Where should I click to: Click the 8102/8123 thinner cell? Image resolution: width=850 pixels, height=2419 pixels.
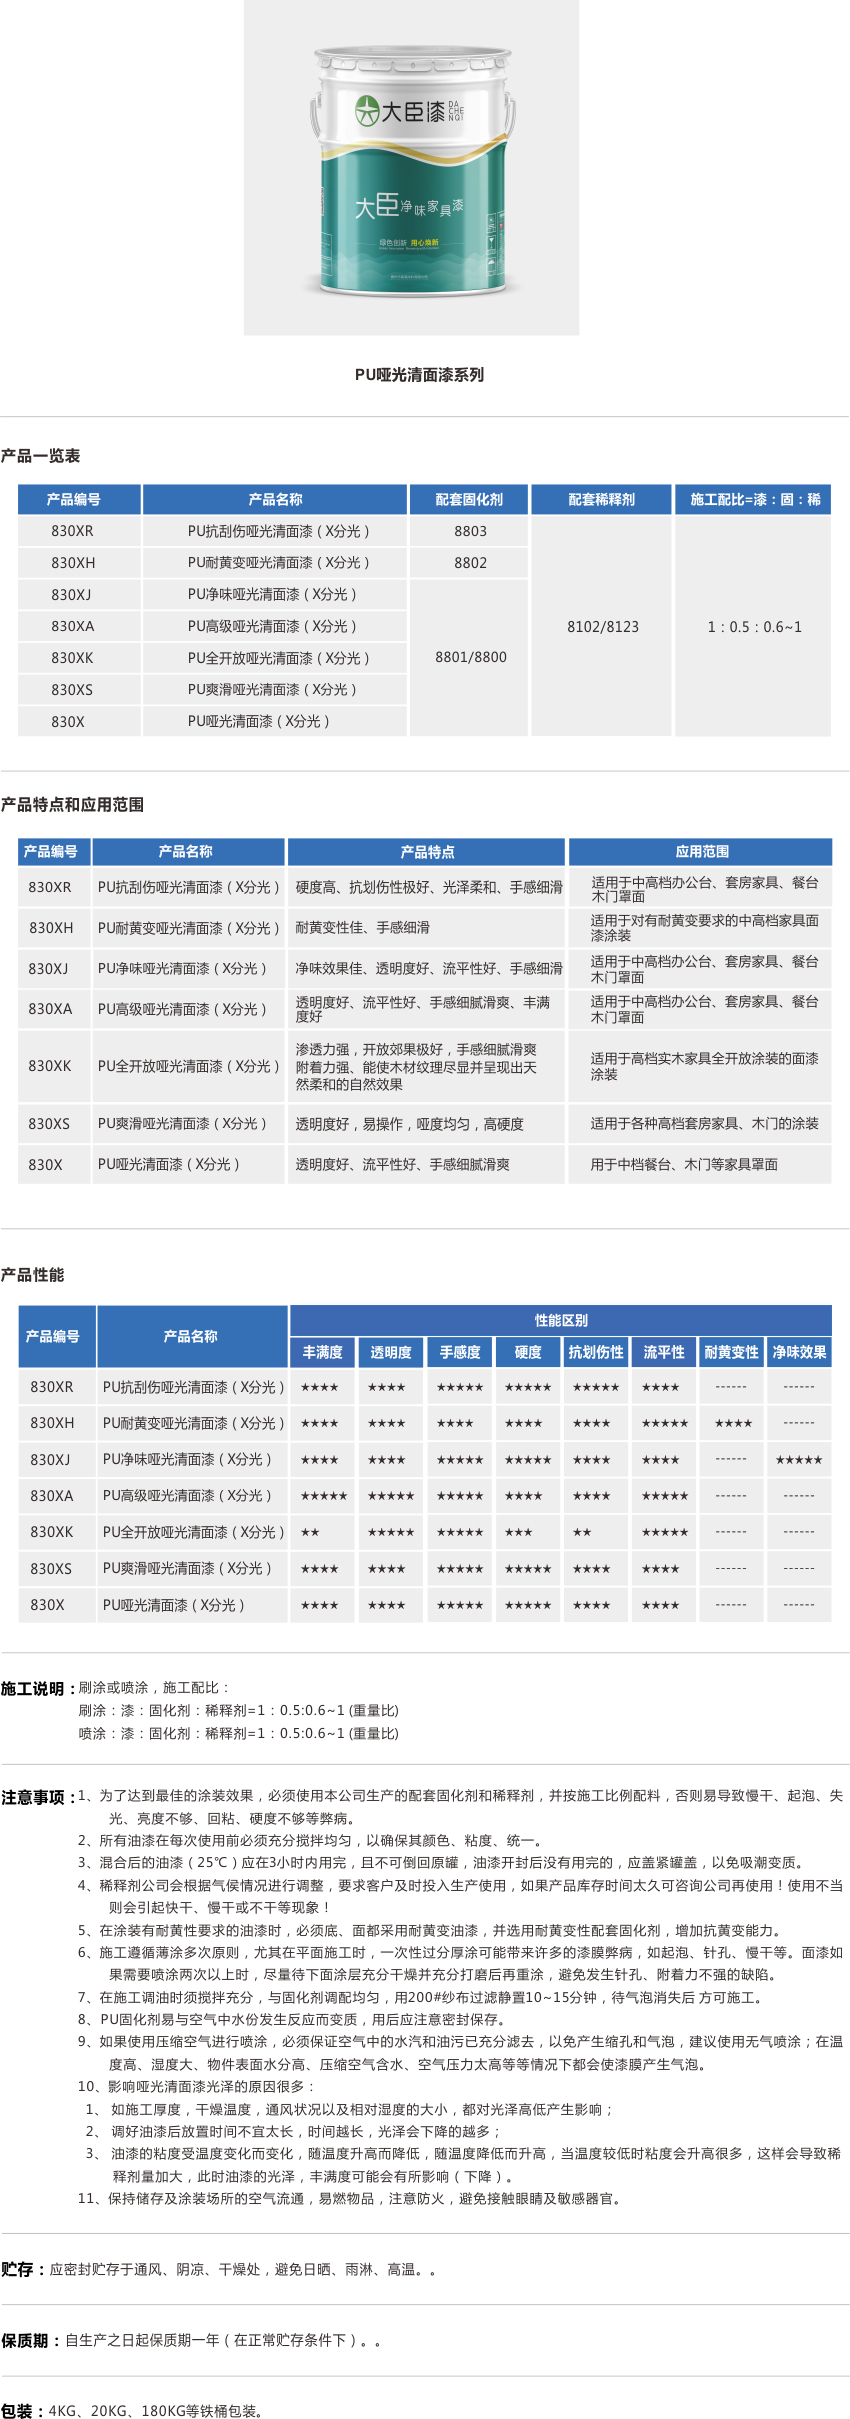tap(602, 627)
